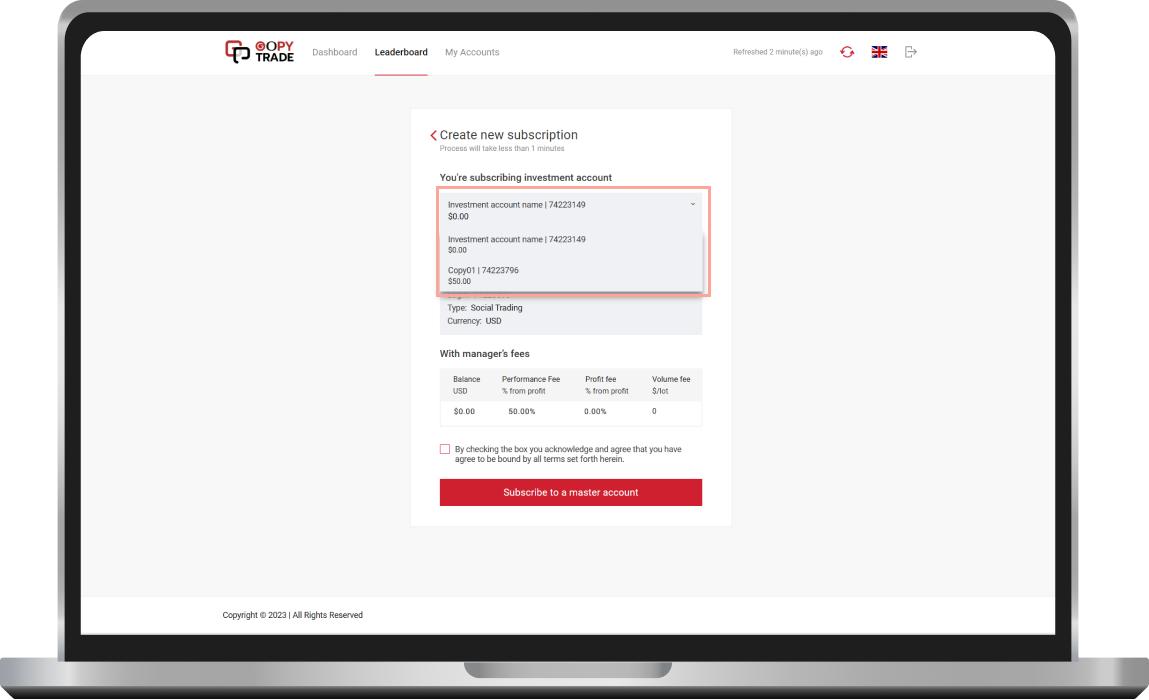Switch to the Dashboard tab

click(x=335, y=51)
